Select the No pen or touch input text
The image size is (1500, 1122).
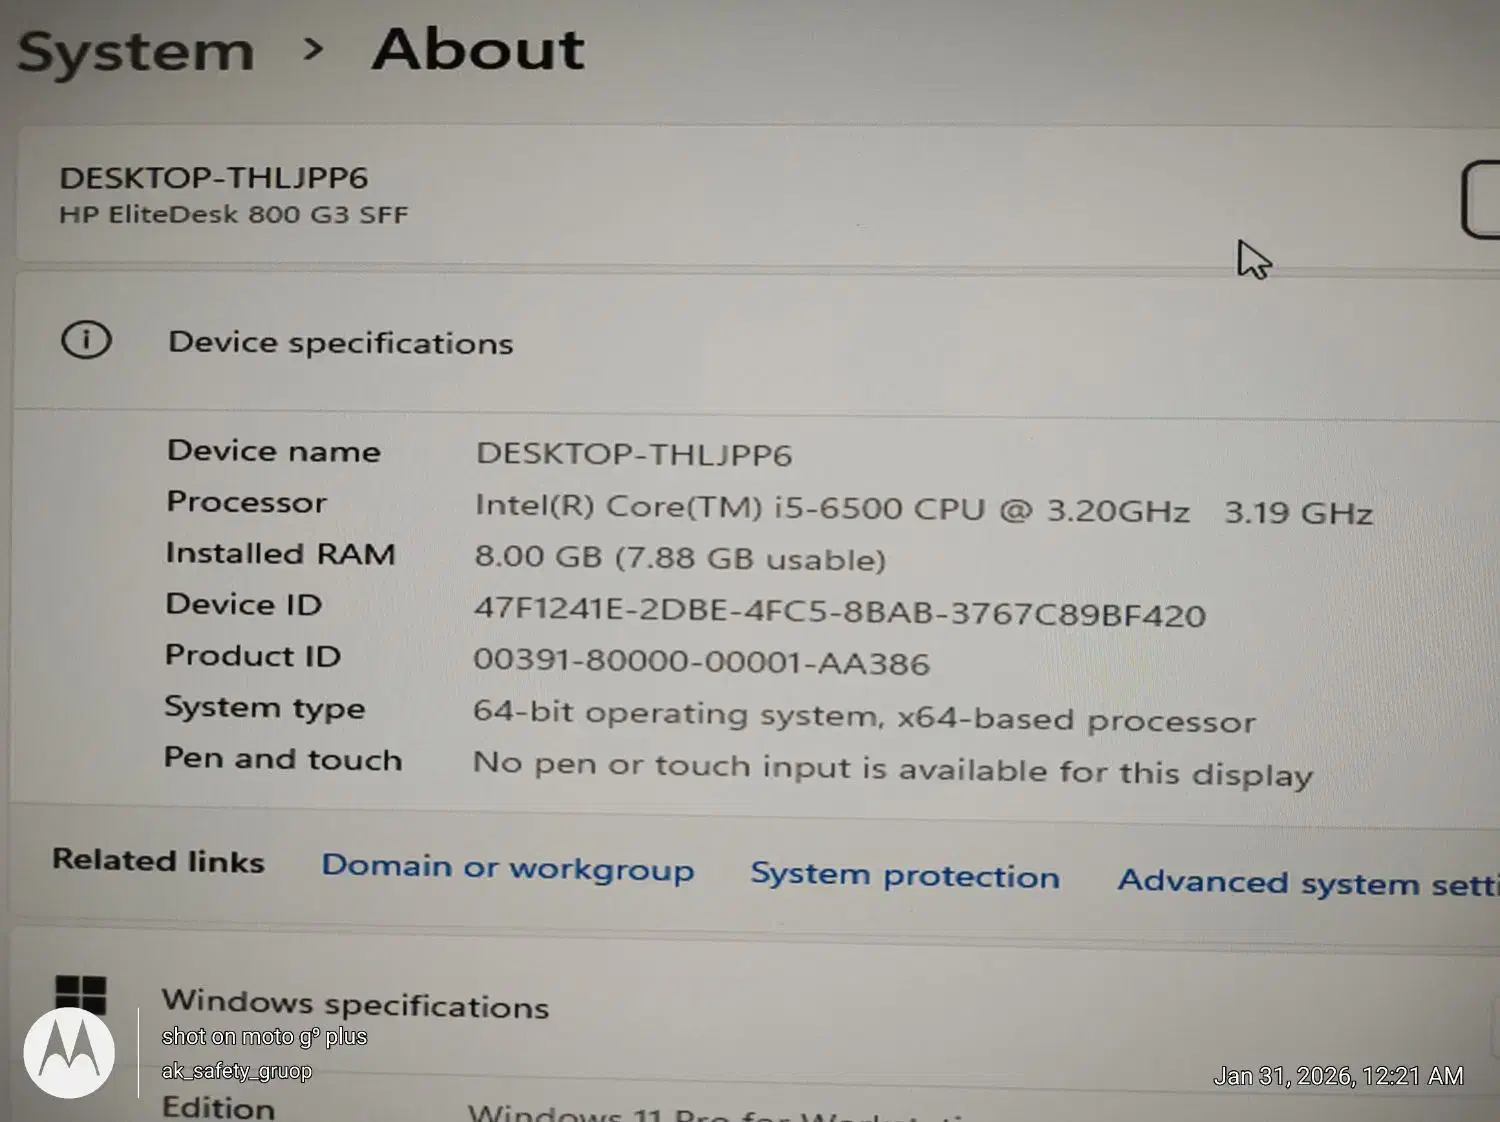pos(892,769)
